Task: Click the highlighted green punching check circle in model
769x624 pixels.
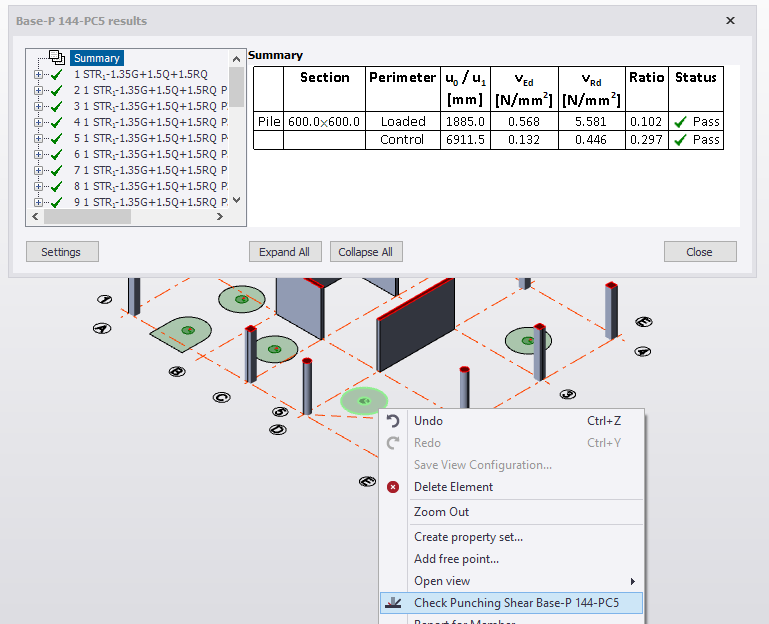Action: click(x=364, y=401)
